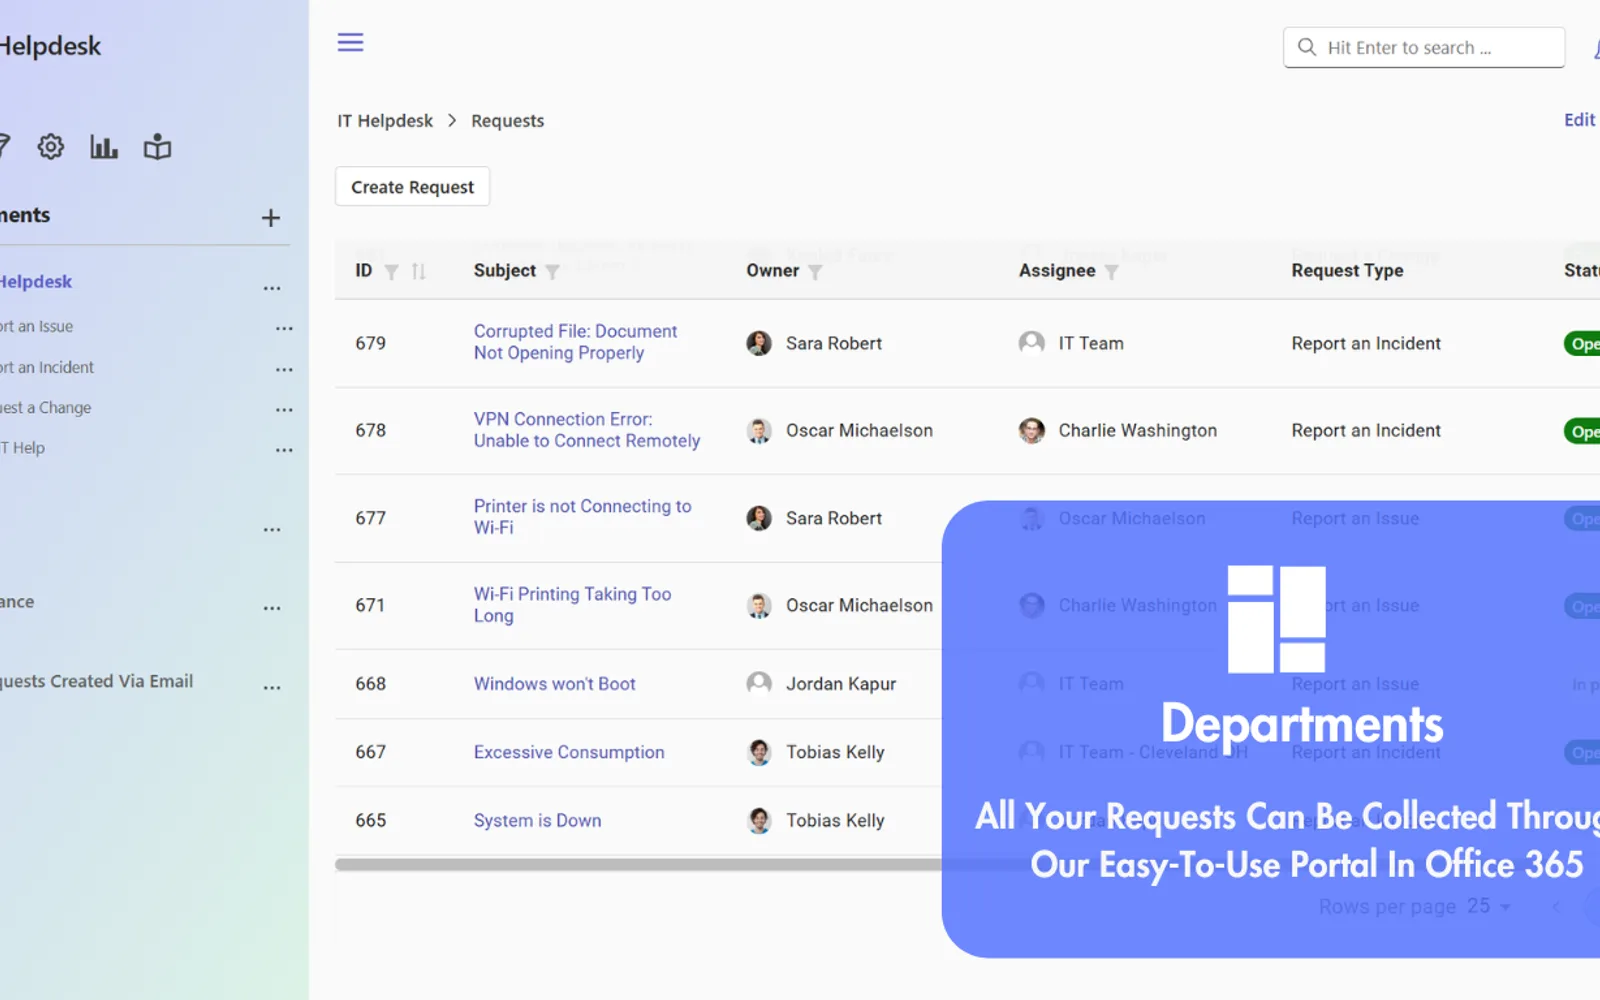Click the Create Request button

tap(412, 187)
